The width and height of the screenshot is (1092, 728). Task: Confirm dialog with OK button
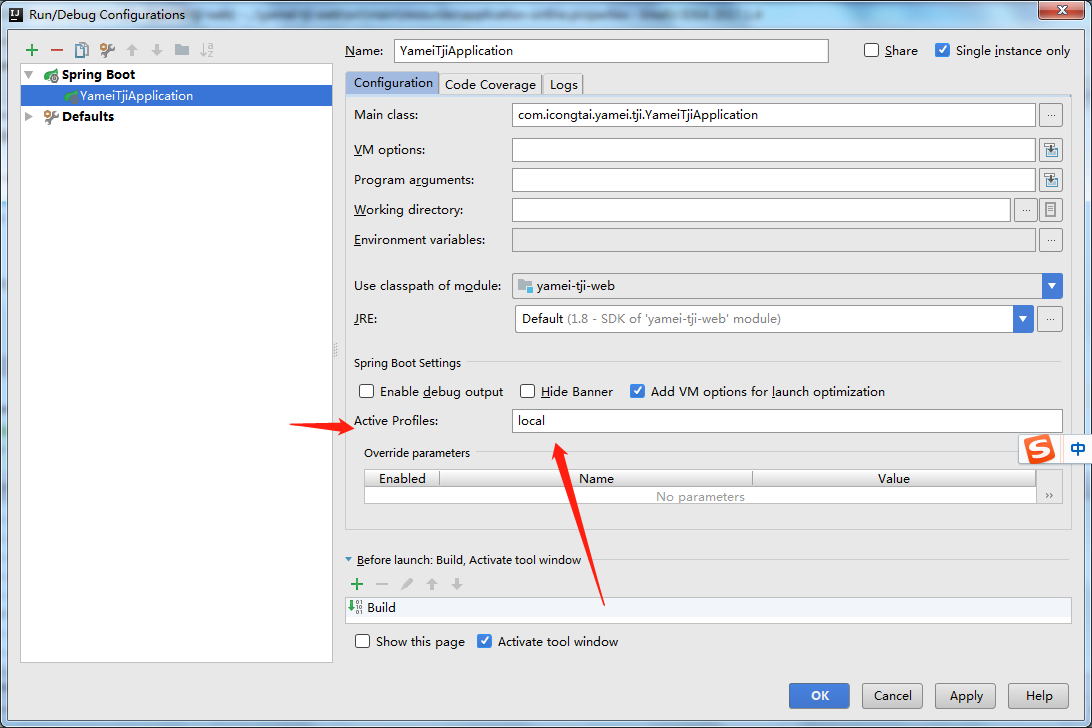[x=819, y=696]
